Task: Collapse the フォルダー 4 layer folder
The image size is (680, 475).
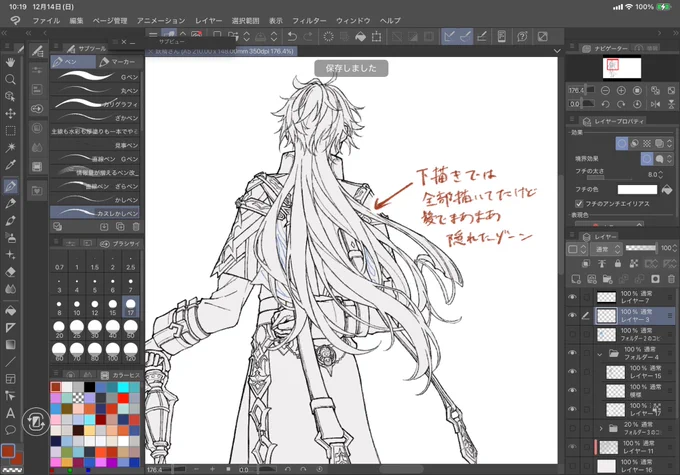Action: point(600,354)
